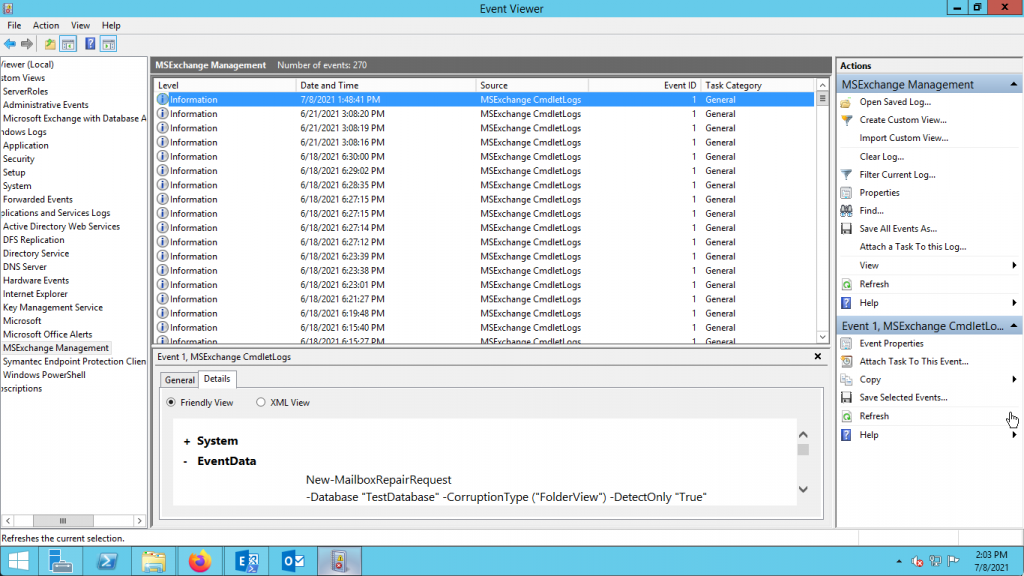
Task: Click the Forward arrow toolbar icon
Action: pos(27,44)
